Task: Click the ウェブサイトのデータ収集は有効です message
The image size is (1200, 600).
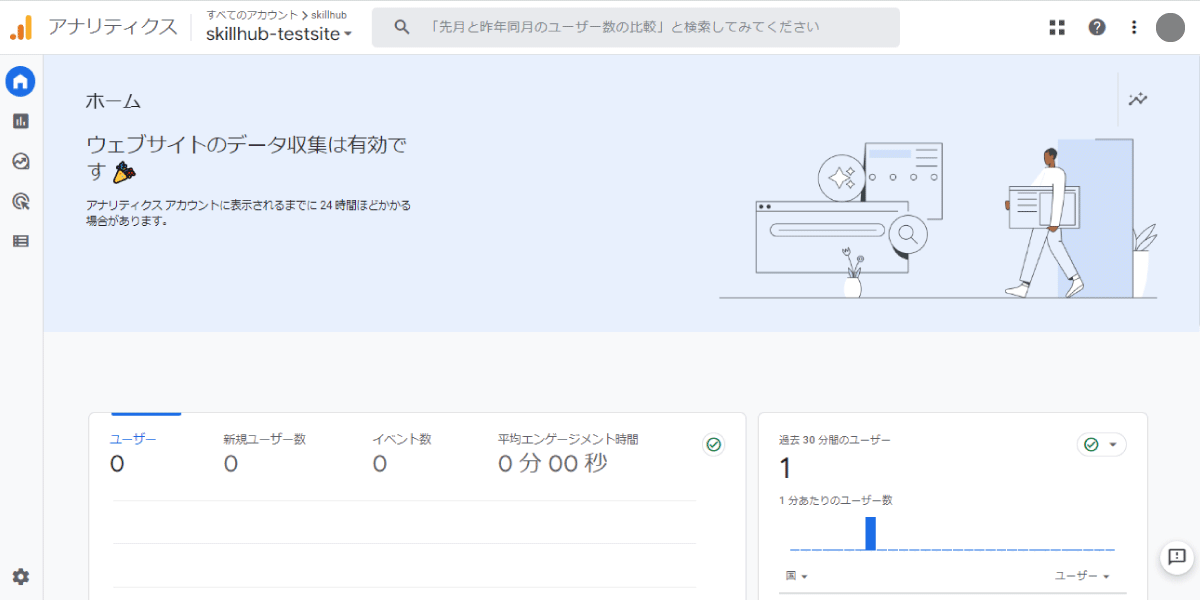Action: pos(247,157)
